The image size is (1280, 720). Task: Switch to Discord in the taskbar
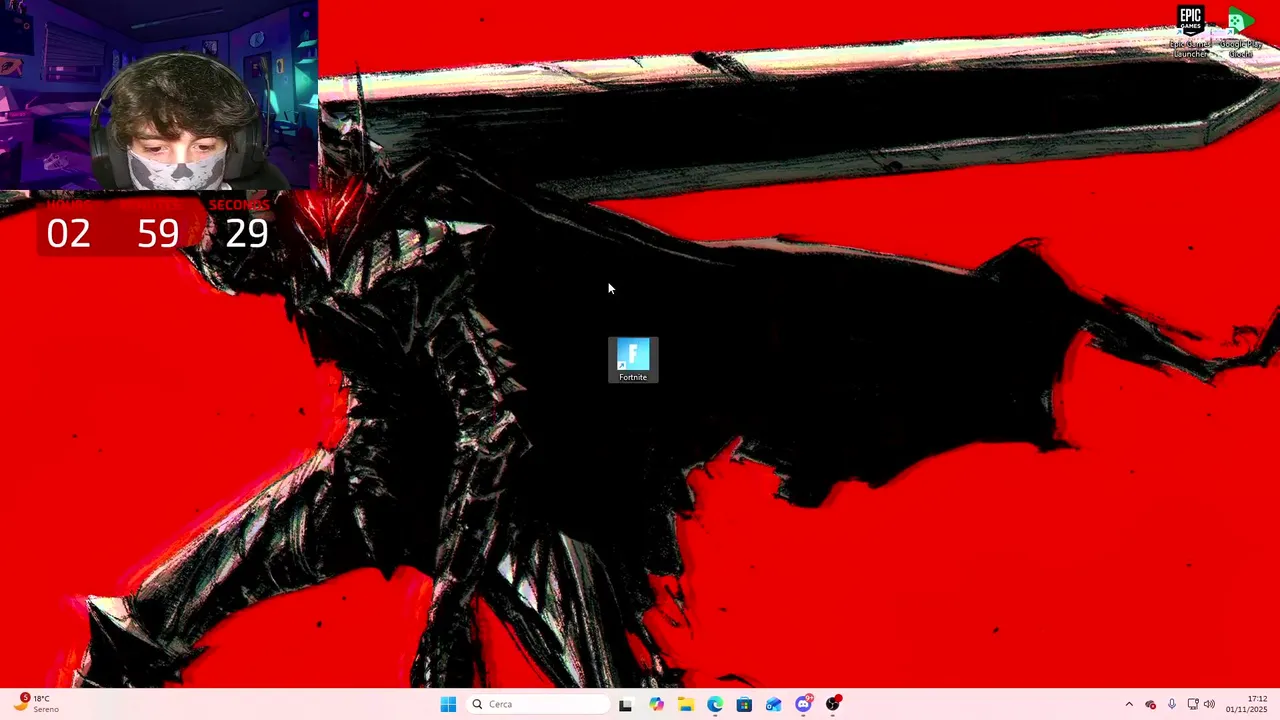[803, 704]
